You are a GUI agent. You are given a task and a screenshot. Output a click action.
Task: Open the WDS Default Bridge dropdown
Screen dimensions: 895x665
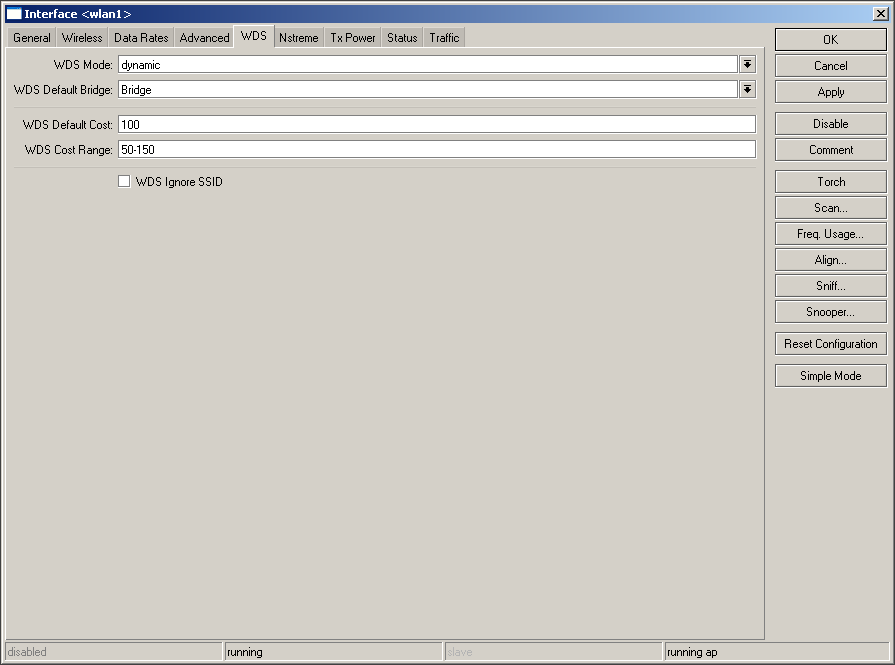(747, 90)
